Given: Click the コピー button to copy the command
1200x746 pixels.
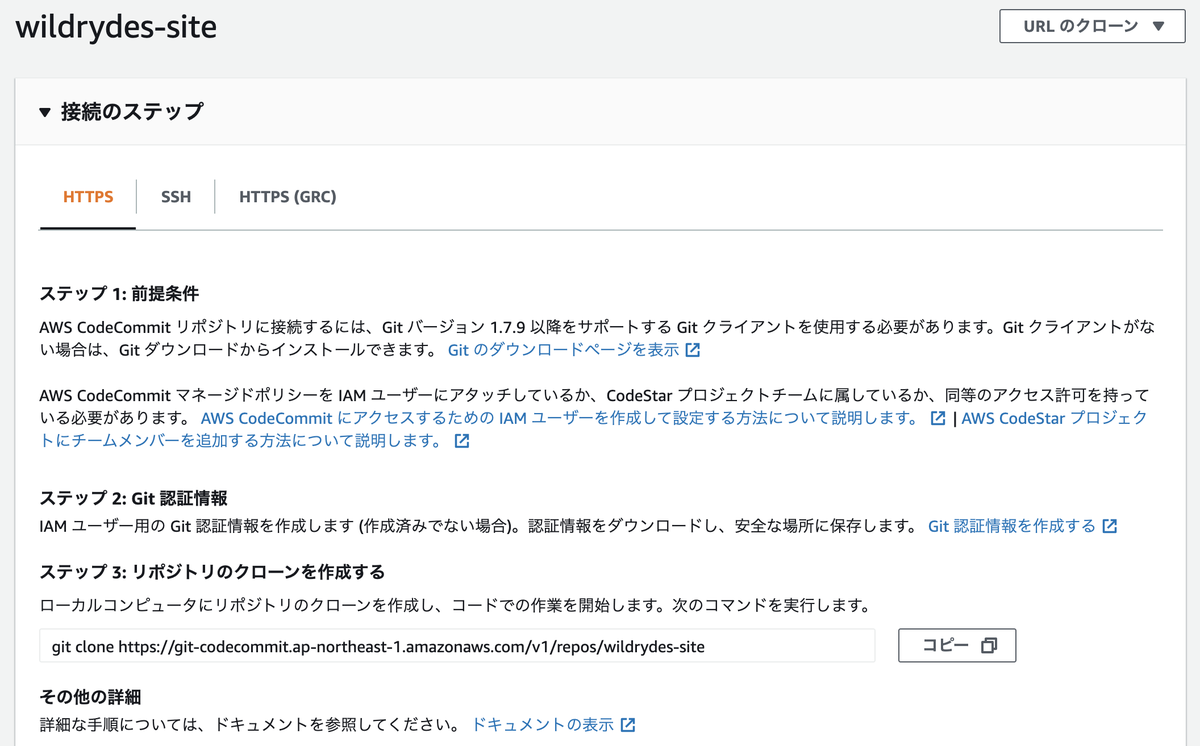Looking at the screenshot, I should pyautogui.click(x=957, y=645).
